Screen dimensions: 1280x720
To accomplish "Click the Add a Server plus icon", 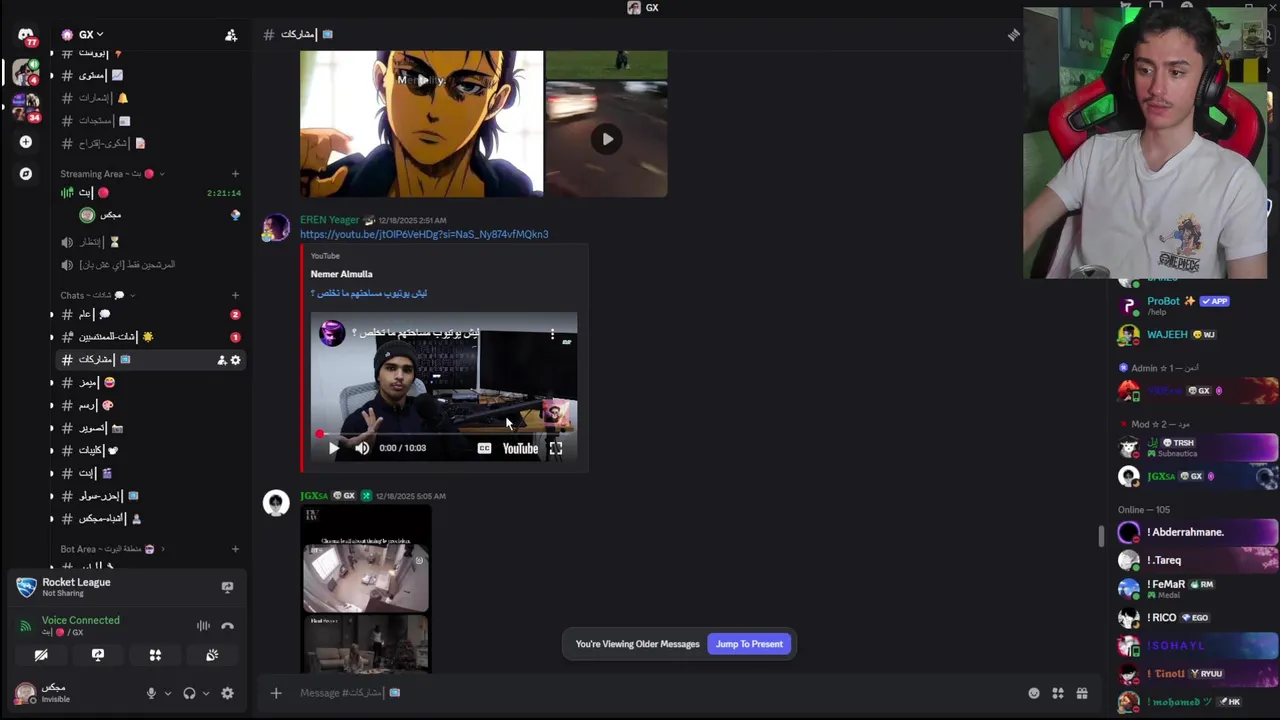I will click(26, 142).
